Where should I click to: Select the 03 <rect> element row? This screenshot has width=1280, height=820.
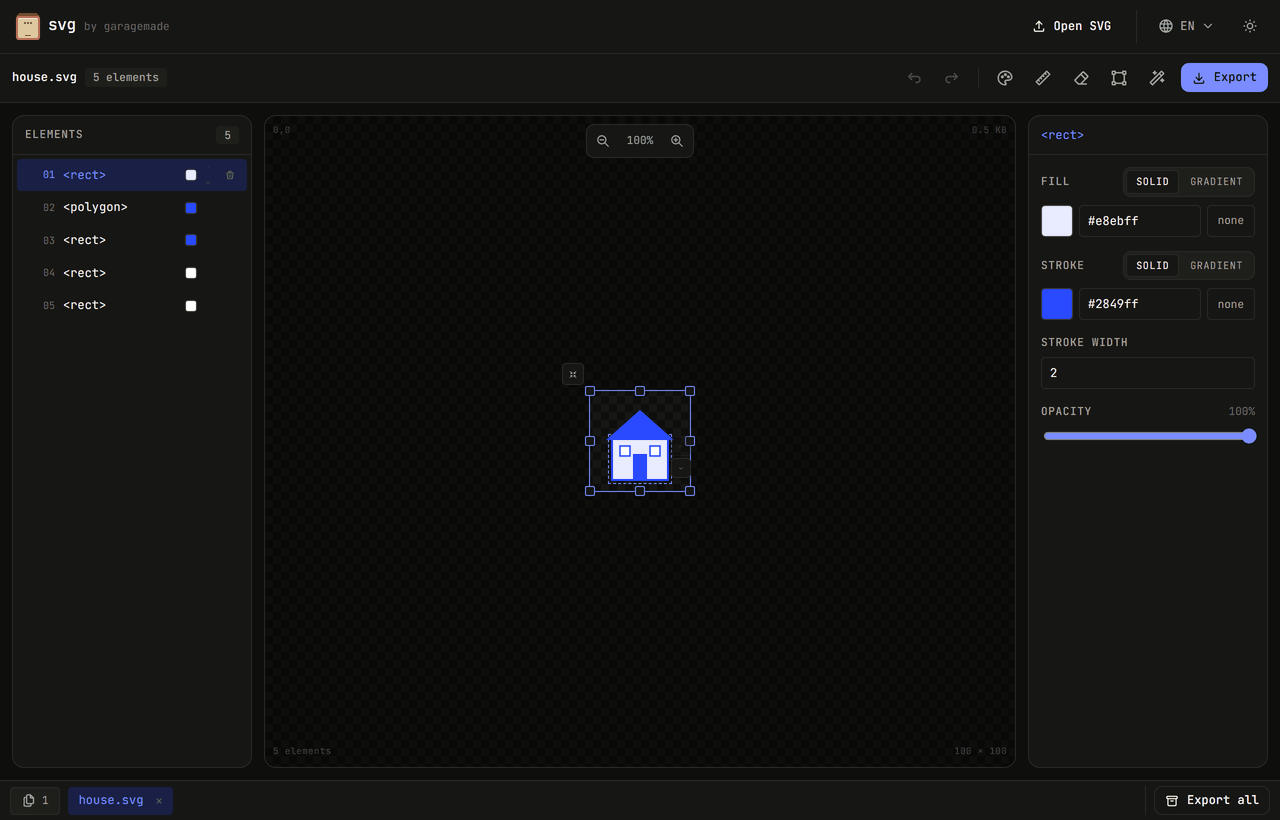pyautogui.click(x=132, y=240)
